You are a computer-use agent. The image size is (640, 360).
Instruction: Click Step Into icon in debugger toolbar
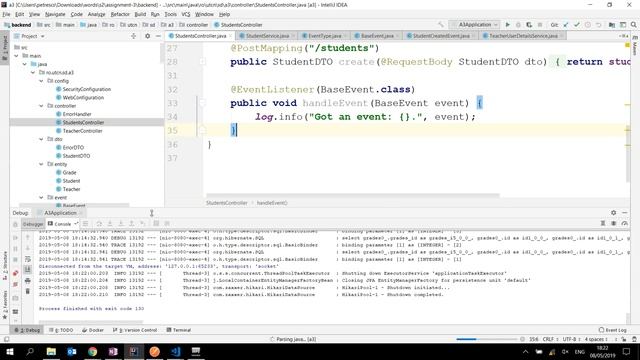[110, 224]
